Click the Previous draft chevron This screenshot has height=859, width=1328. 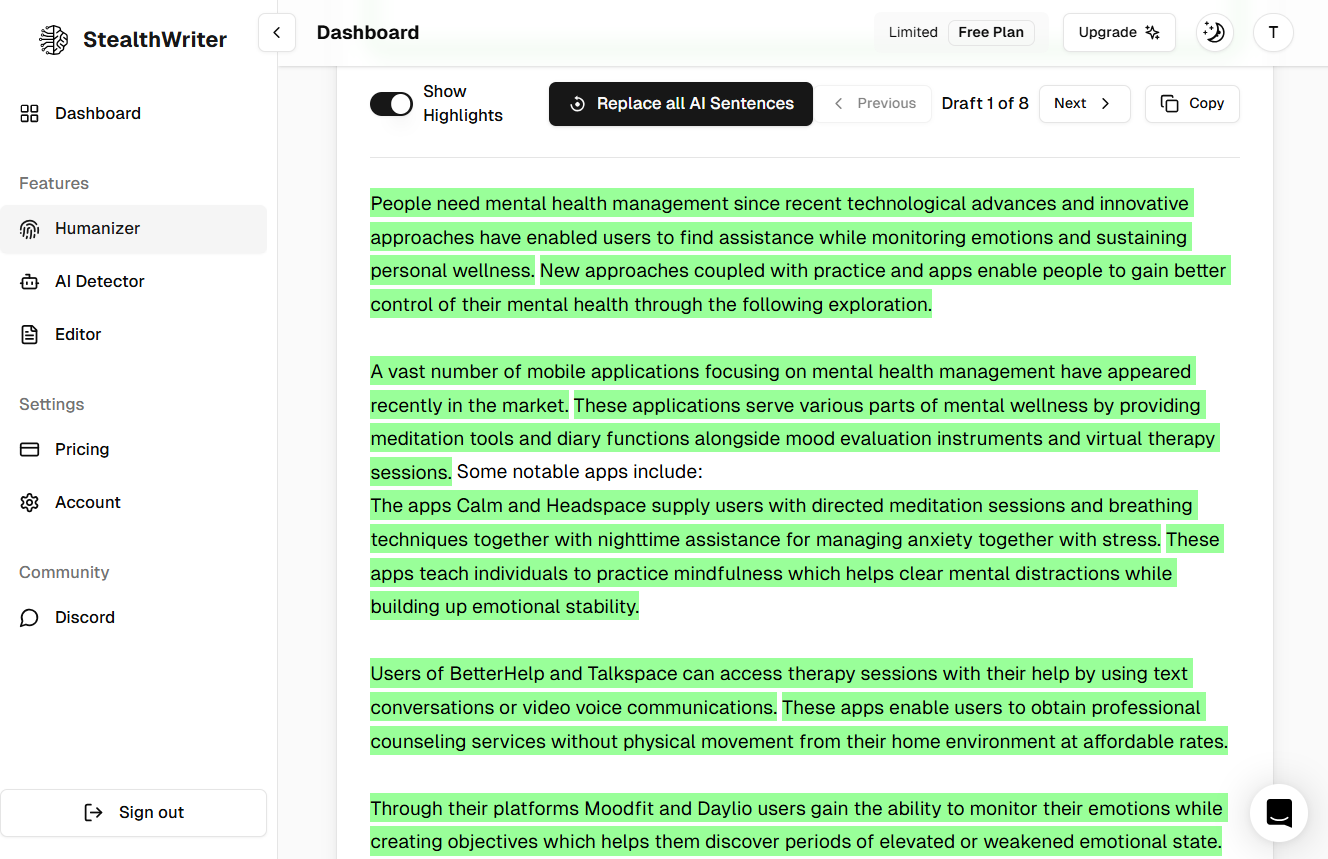pyautogui.click(x=838, y=103)
